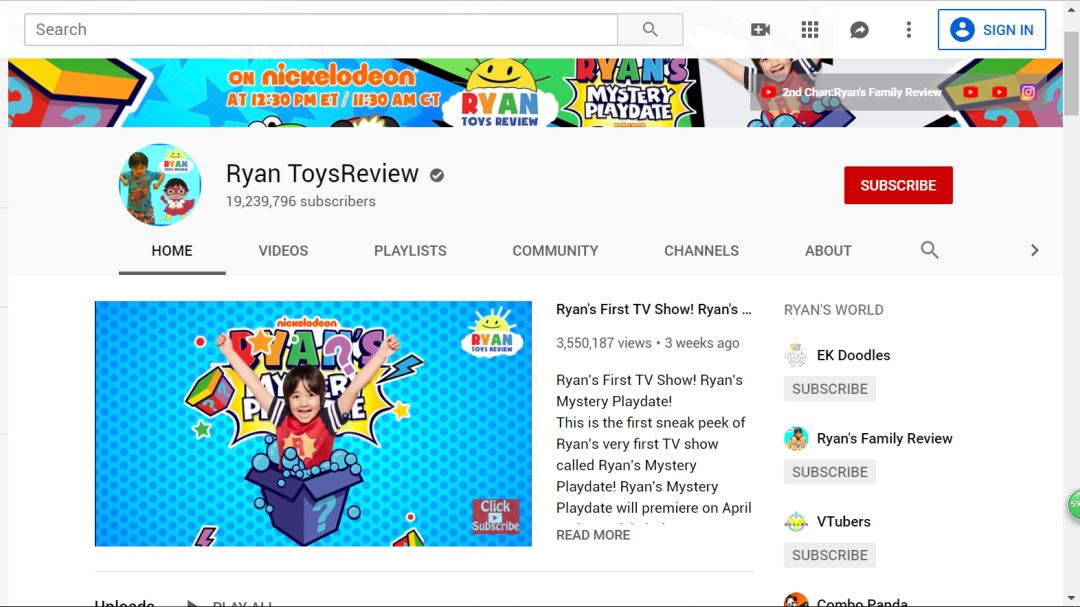The height and width of the screenshot is (607, 1080).
Task: Click the 3,550,187 views text
Action: point(603,343)
